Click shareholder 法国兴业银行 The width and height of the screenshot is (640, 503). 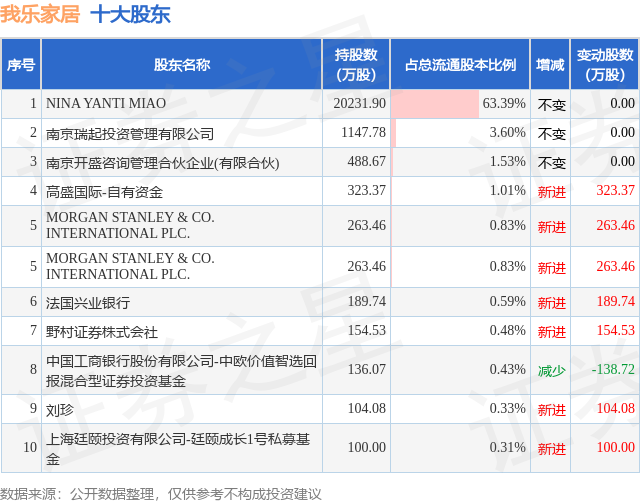88,303
